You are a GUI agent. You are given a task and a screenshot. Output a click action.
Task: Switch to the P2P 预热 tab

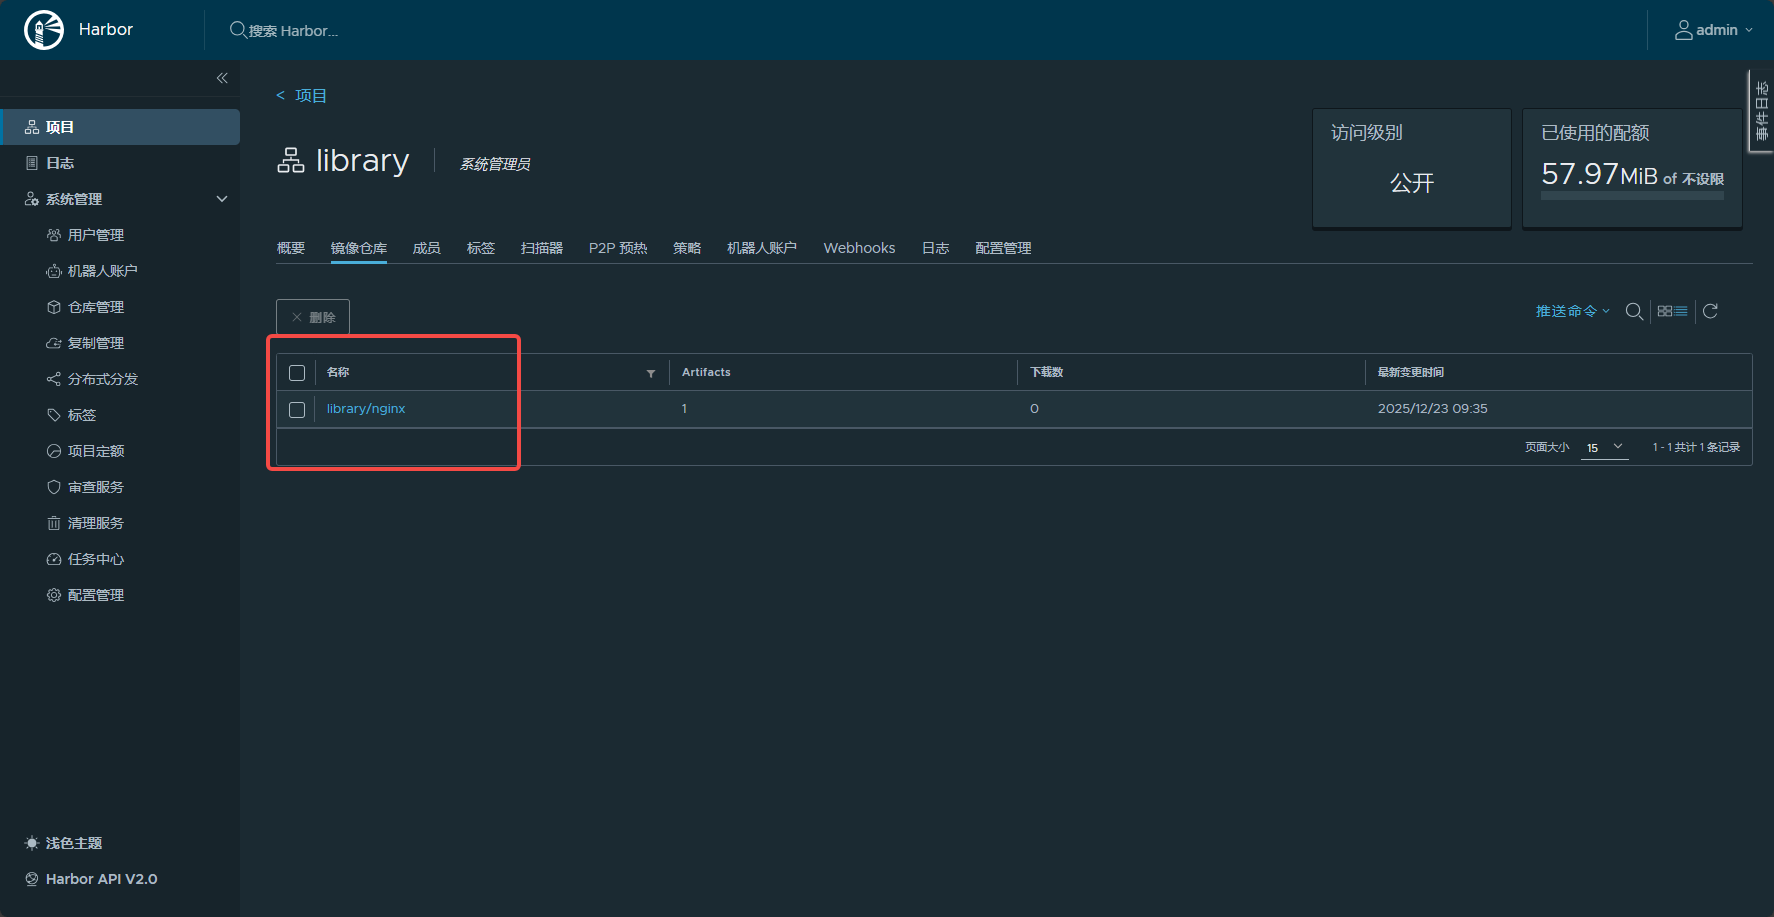click(618, 248)
